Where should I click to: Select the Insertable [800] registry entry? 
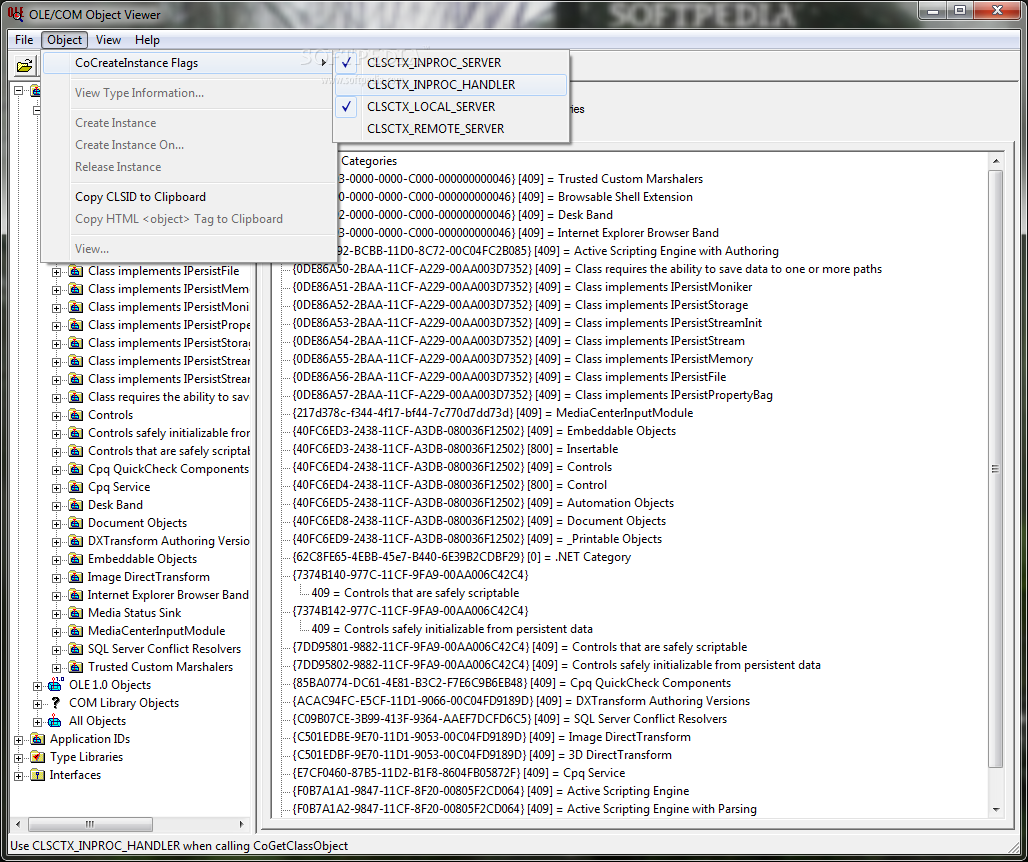coord(455,449)
